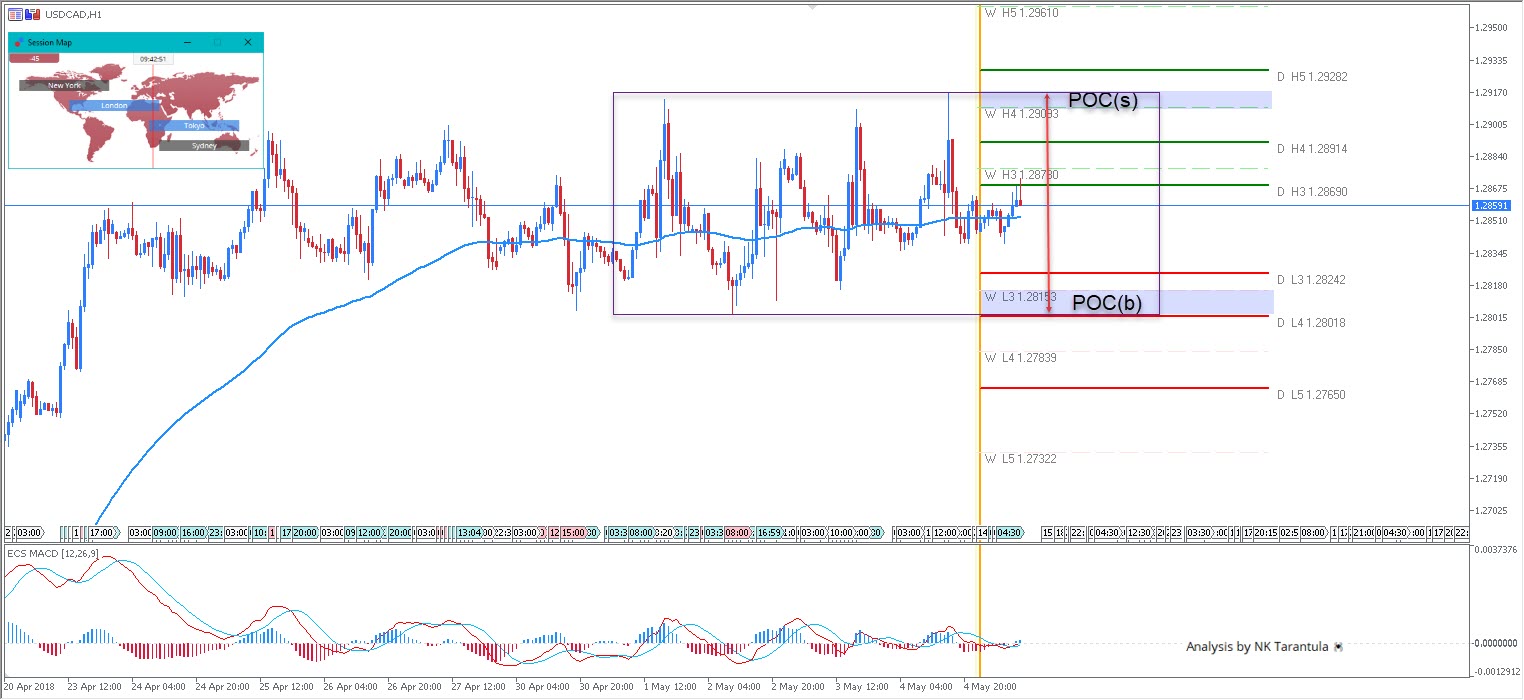This screenshot has width=1524, height=700.
Task: Click the 4 May 20:00 date label
Action: [990, 688]
